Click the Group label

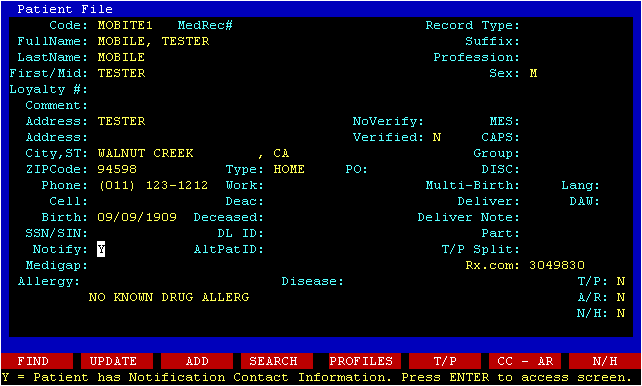point(497,153)
